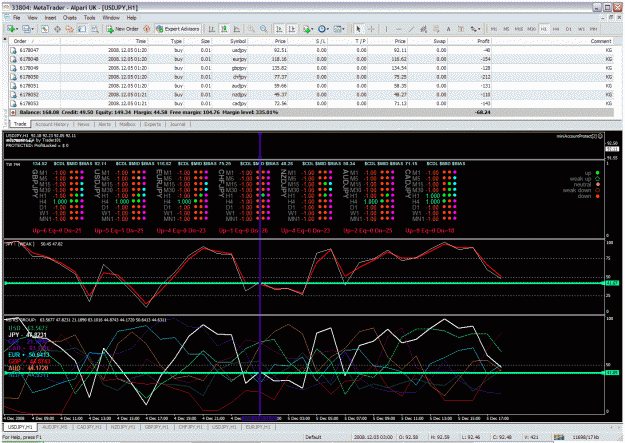Switch to the Journal terminal tab
Image resolution: width=625 pixels, height=443 pixels.
(x=177, y=124)
